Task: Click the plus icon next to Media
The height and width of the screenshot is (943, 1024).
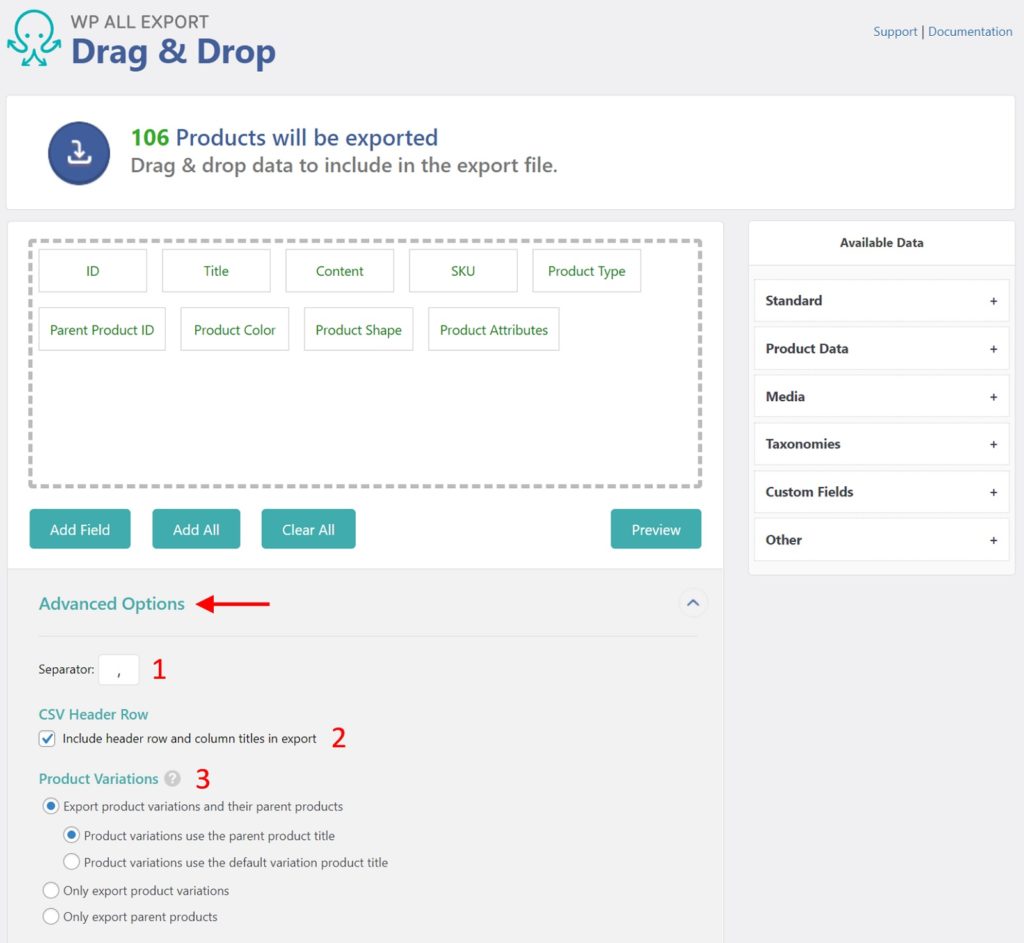Action: (993, 396)
